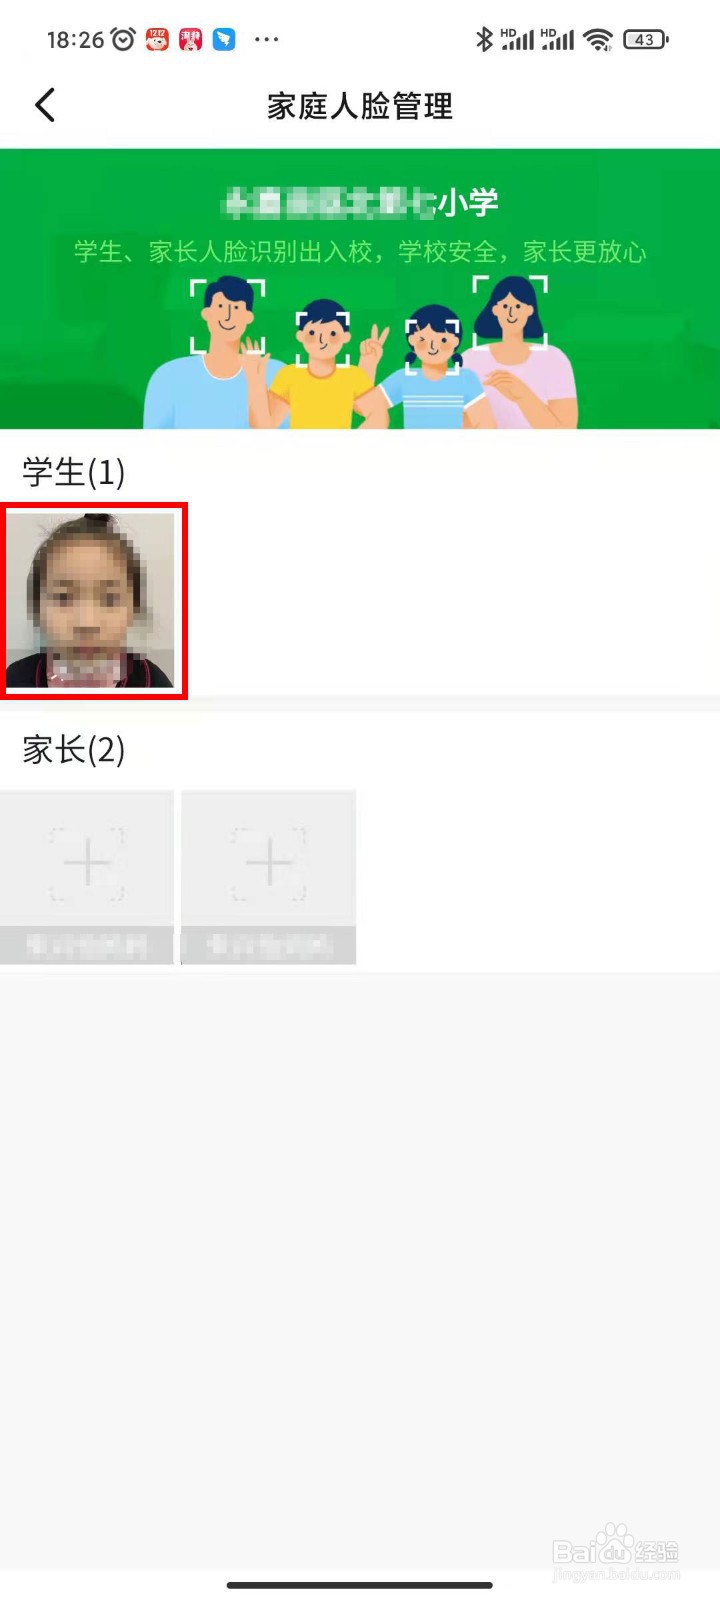Tap the alarm clock status icon
Screen dimensions: 720x1600
pyautogui.click(x=123, y=40)
